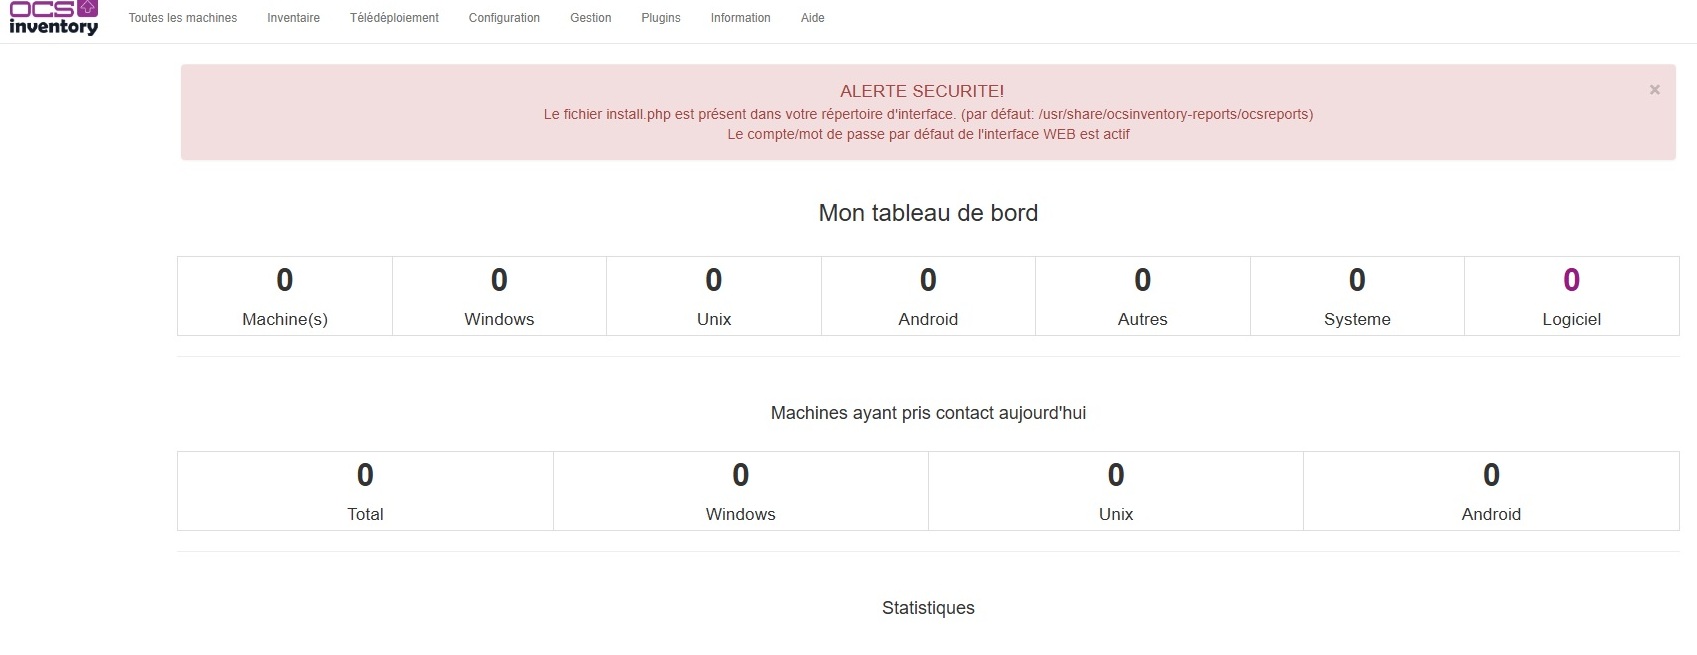Open today's Windows contact counter

tap(740, 490)
